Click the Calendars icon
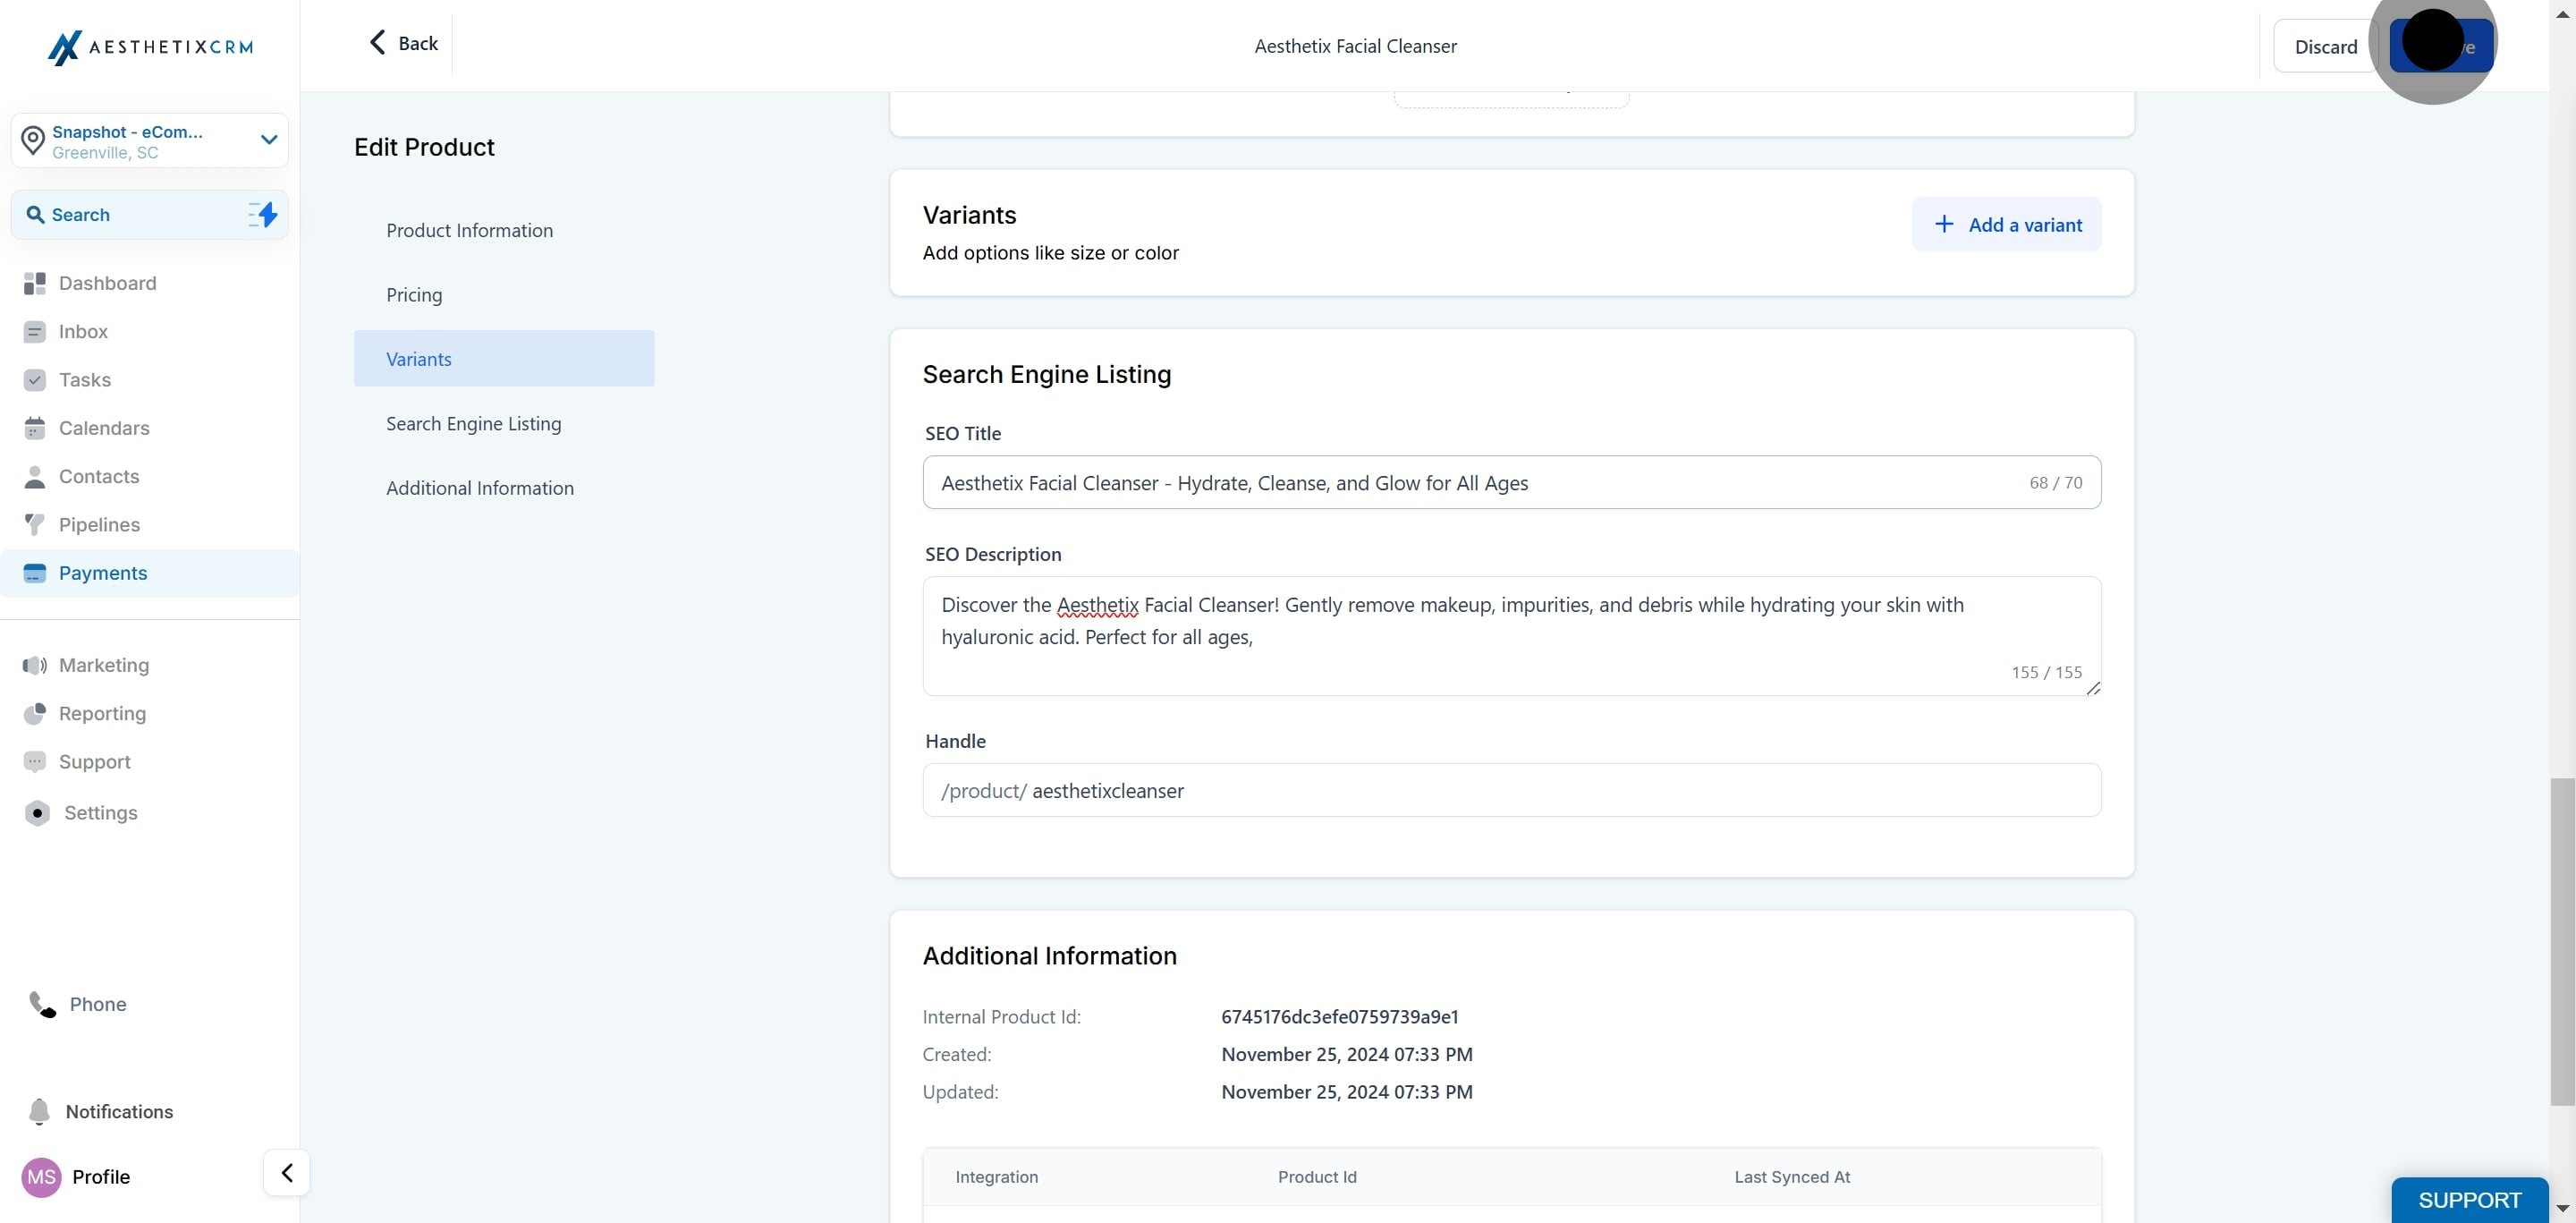Viewport: 2576px width, 1223px height. (35, 428)
